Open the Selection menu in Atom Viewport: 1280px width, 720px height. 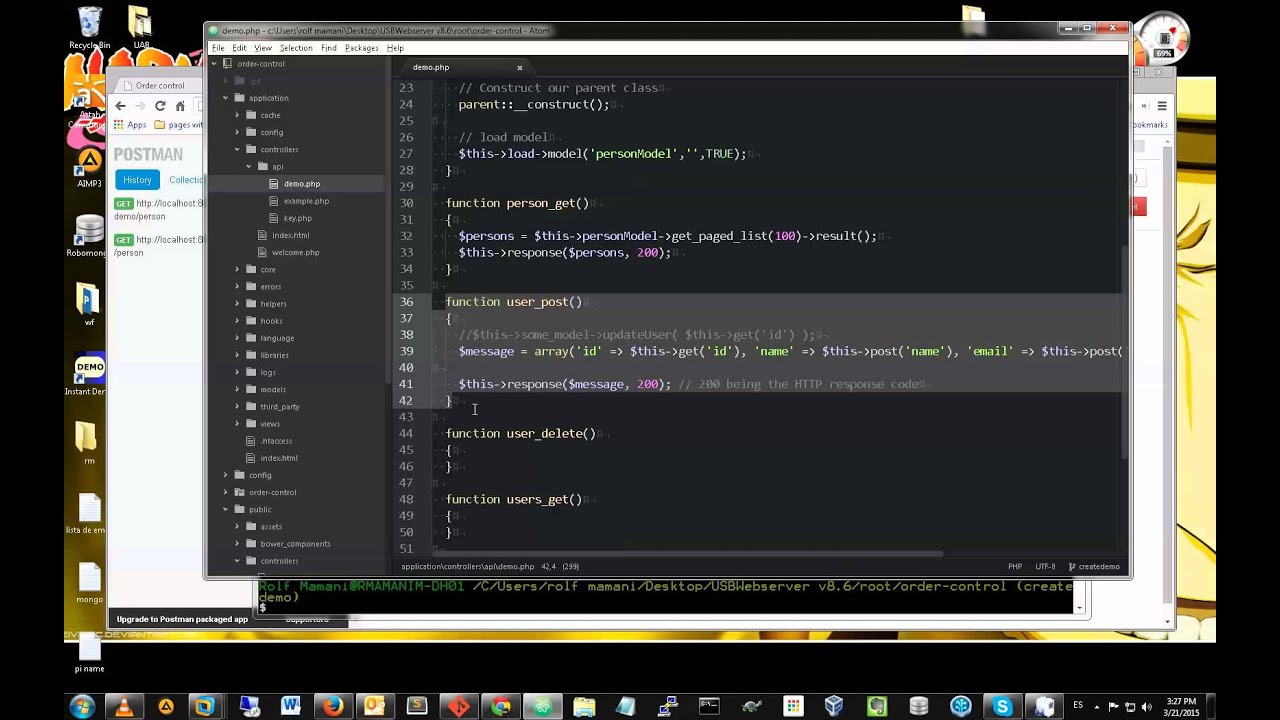point(296,48)
